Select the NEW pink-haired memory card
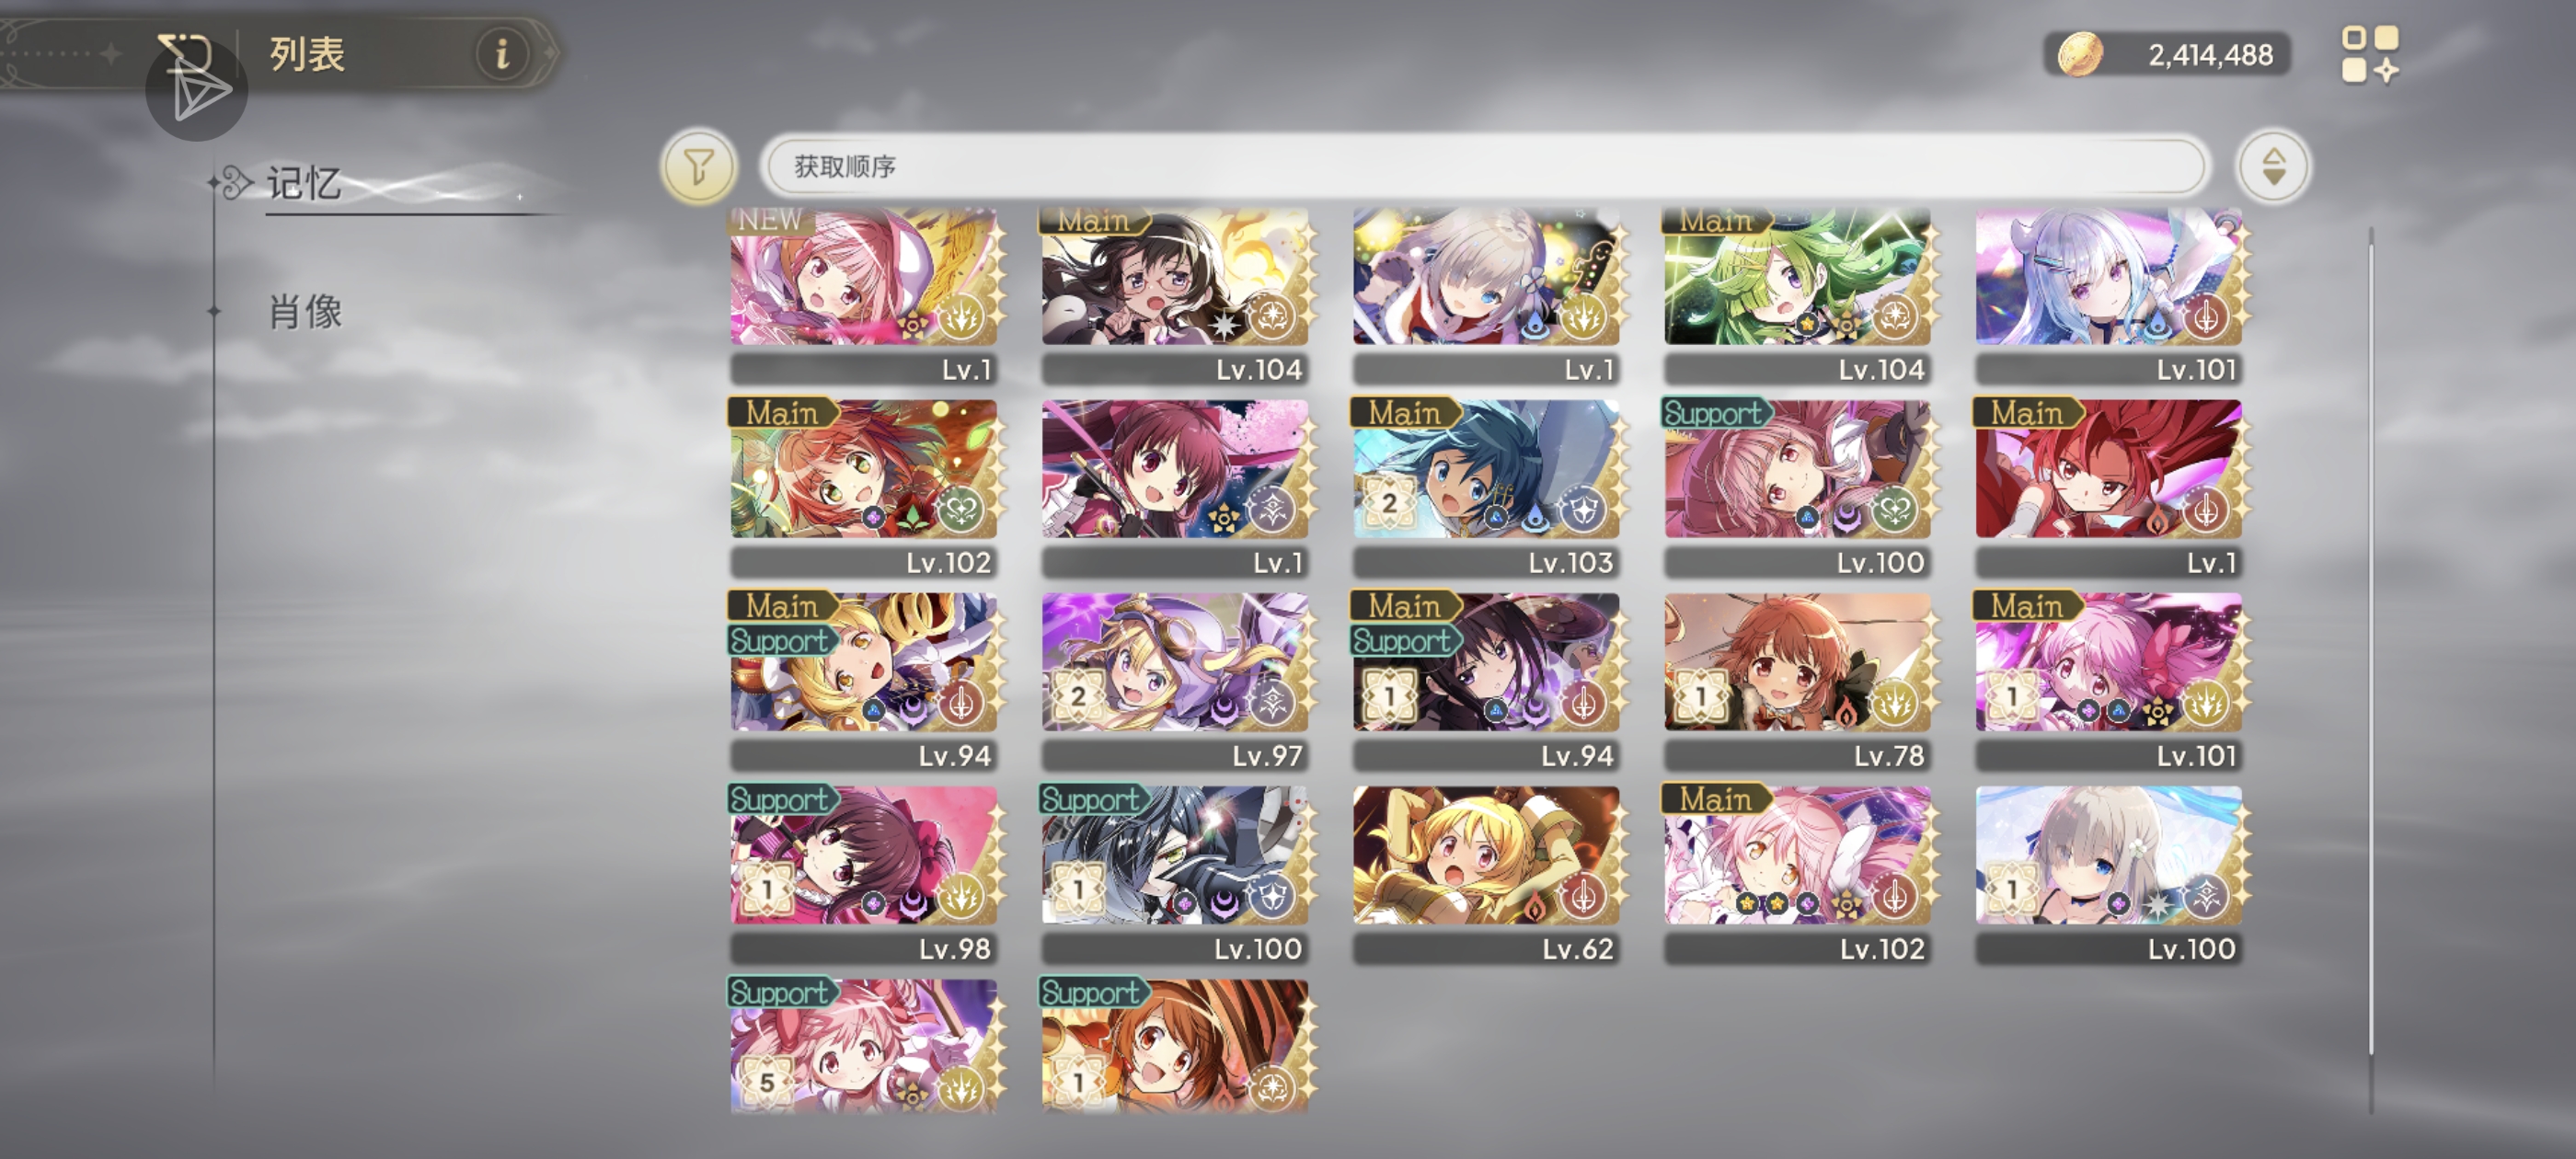 866,296
